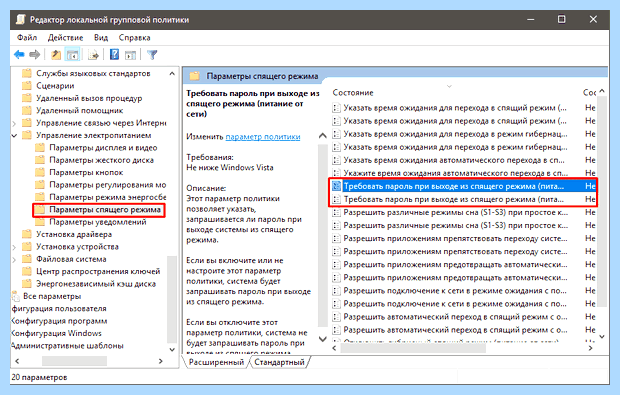The height and width of the screenshot is (395, 620).
Task: Click tree pane horizontal scroll-left arrow
Action: 17,361
